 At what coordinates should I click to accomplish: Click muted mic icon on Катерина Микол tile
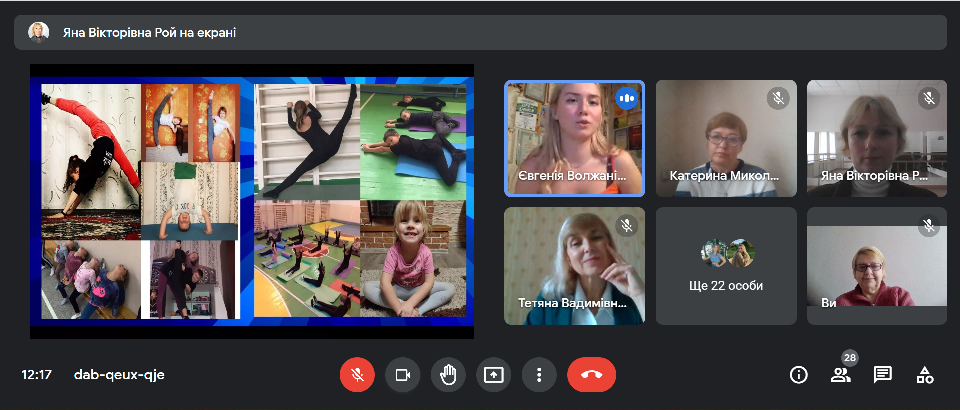tap(778, 98)
